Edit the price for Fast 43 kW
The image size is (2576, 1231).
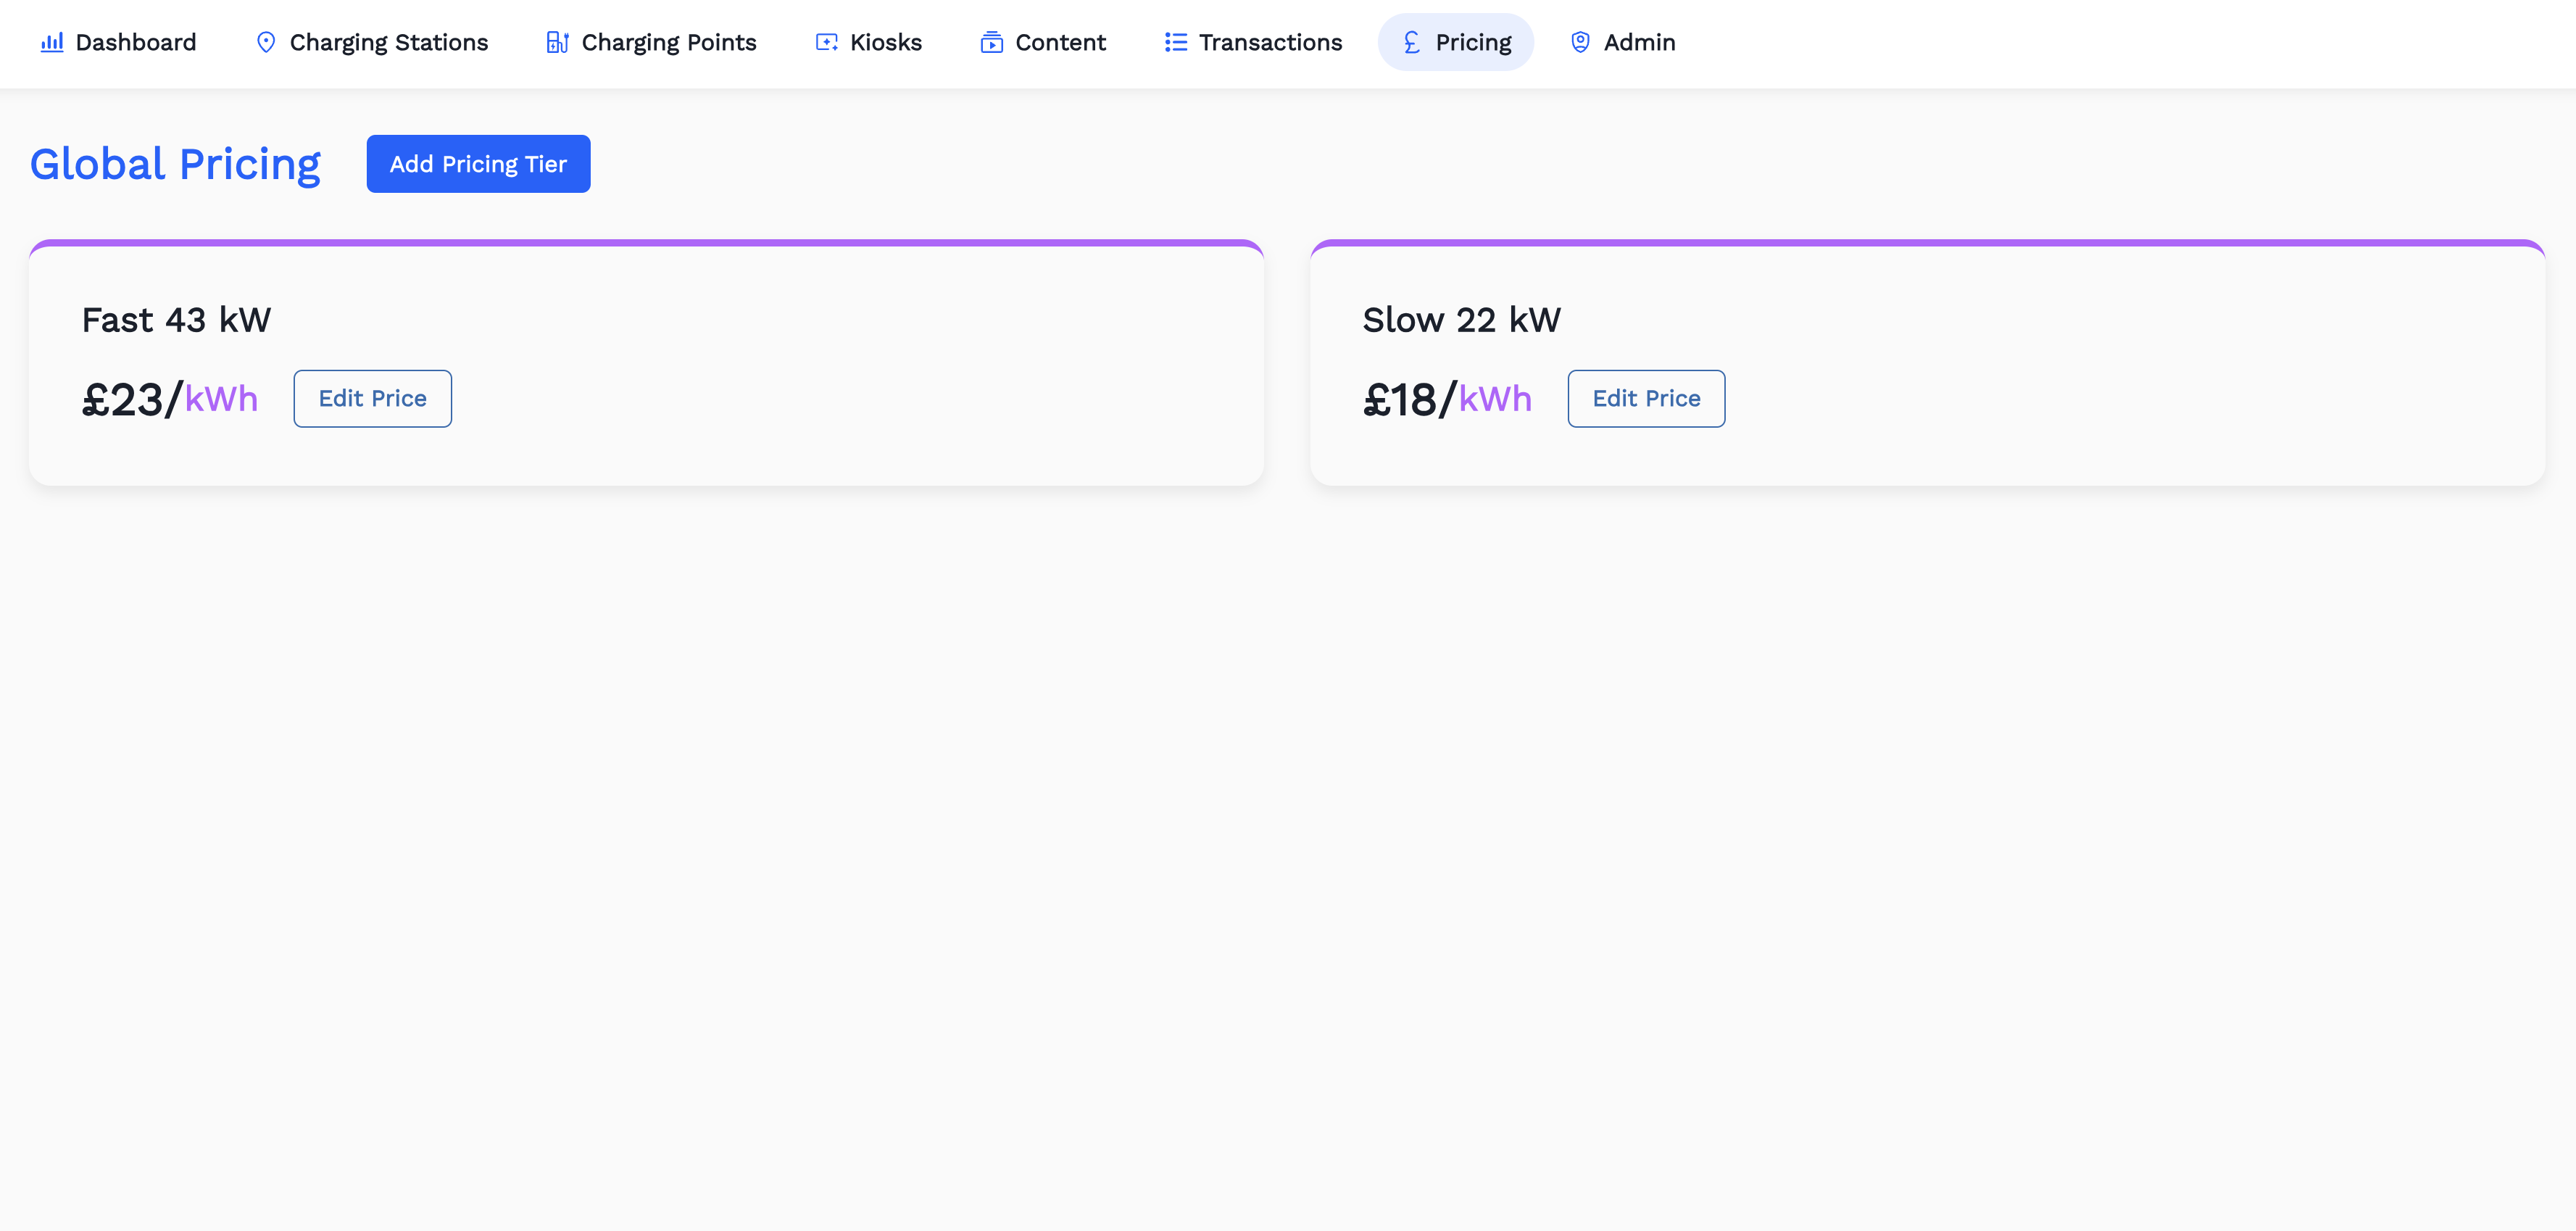pyautogui.click(x=372, y=398)
